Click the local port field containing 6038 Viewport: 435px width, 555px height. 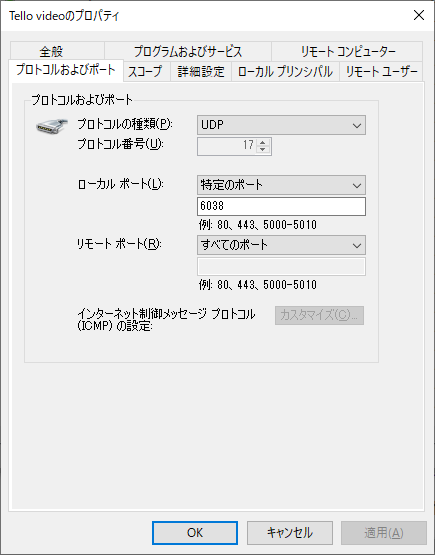[281, 206]
